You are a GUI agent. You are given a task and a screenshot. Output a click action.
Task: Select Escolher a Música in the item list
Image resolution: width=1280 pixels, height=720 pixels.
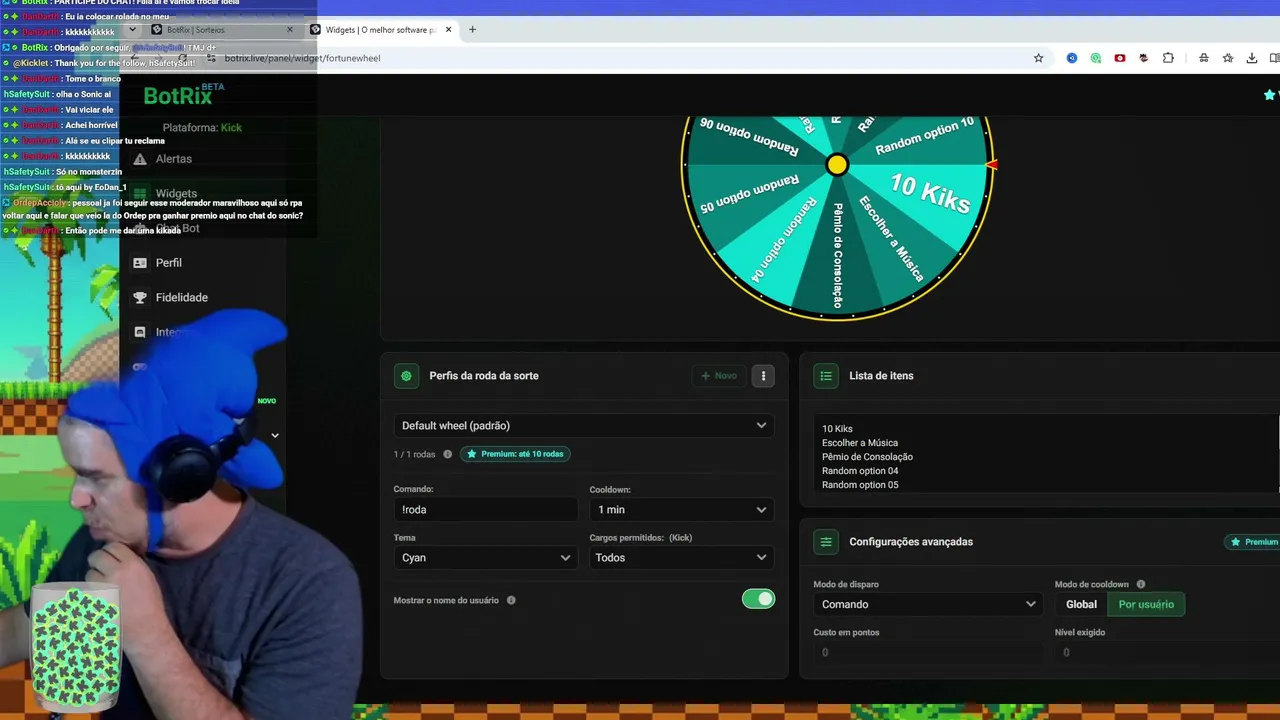click(x=860, y=443)
